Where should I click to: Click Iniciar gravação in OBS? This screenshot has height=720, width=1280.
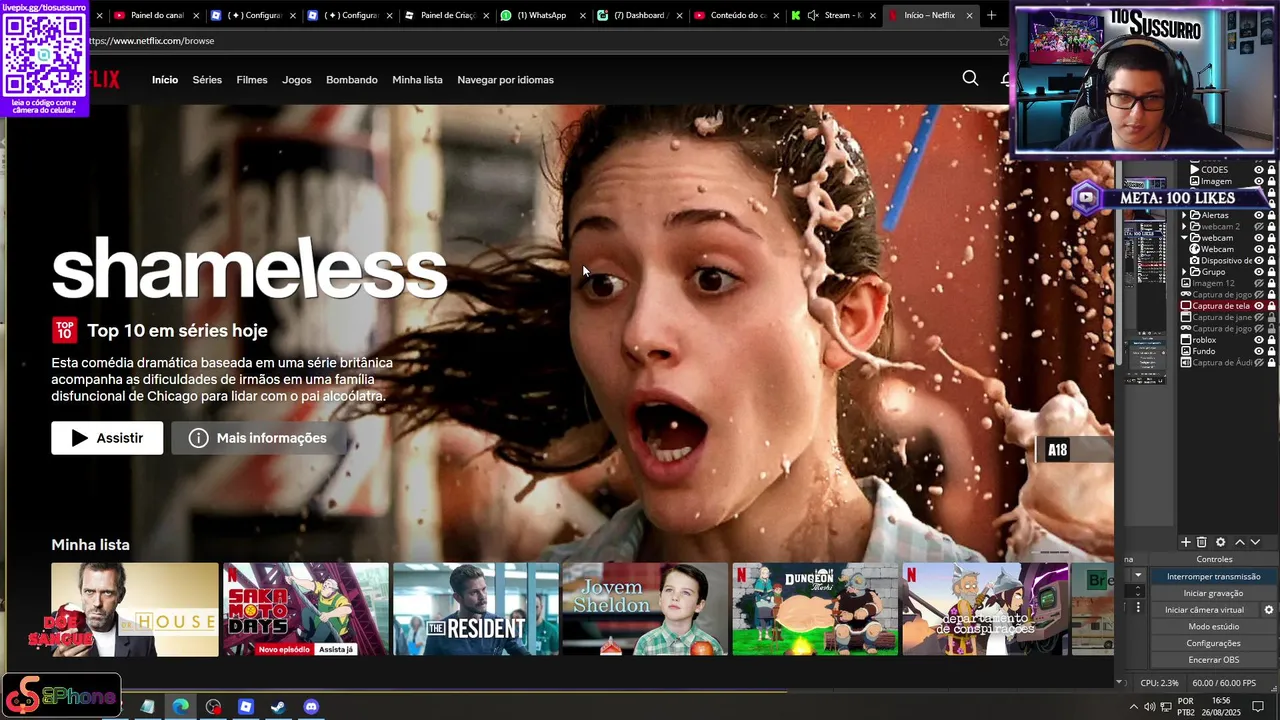point(1214,593)
